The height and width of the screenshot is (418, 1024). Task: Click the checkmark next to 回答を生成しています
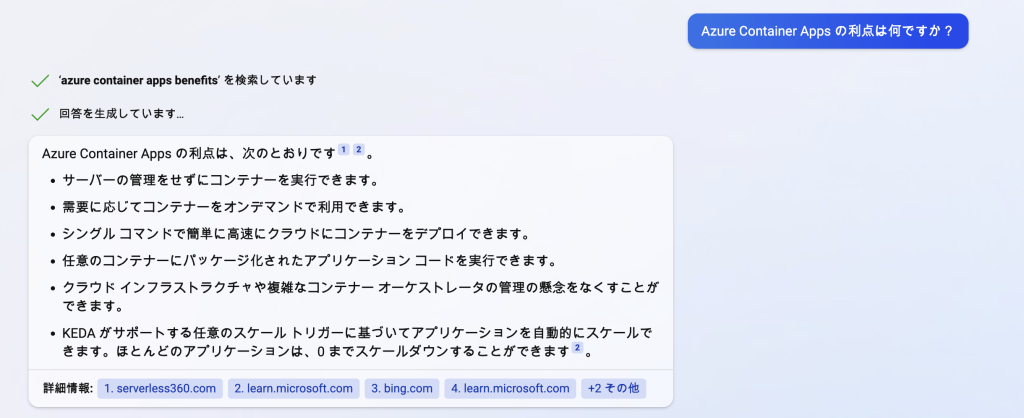40,114
